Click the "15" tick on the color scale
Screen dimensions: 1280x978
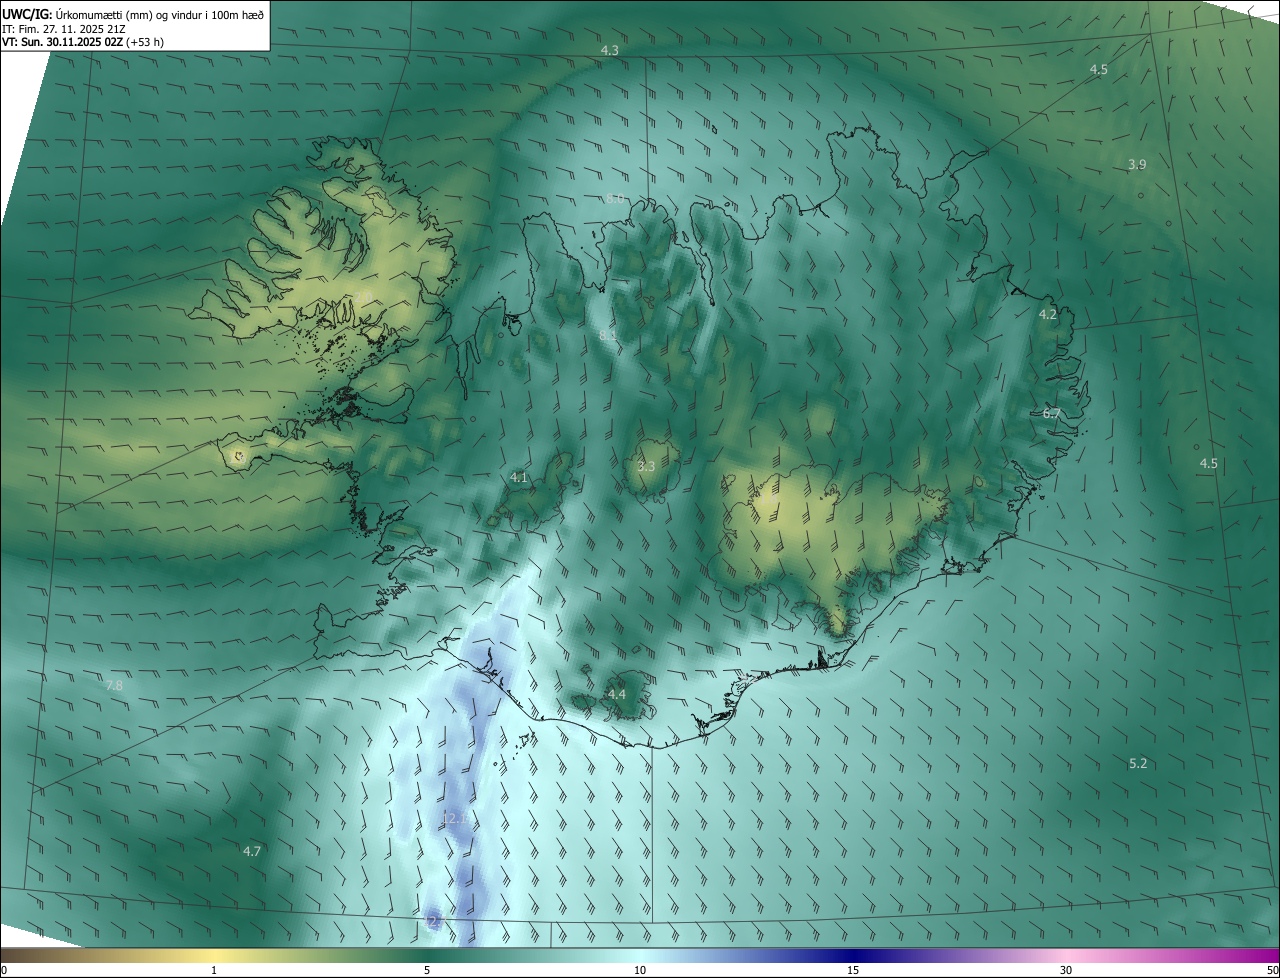click(x=853, y=970)
